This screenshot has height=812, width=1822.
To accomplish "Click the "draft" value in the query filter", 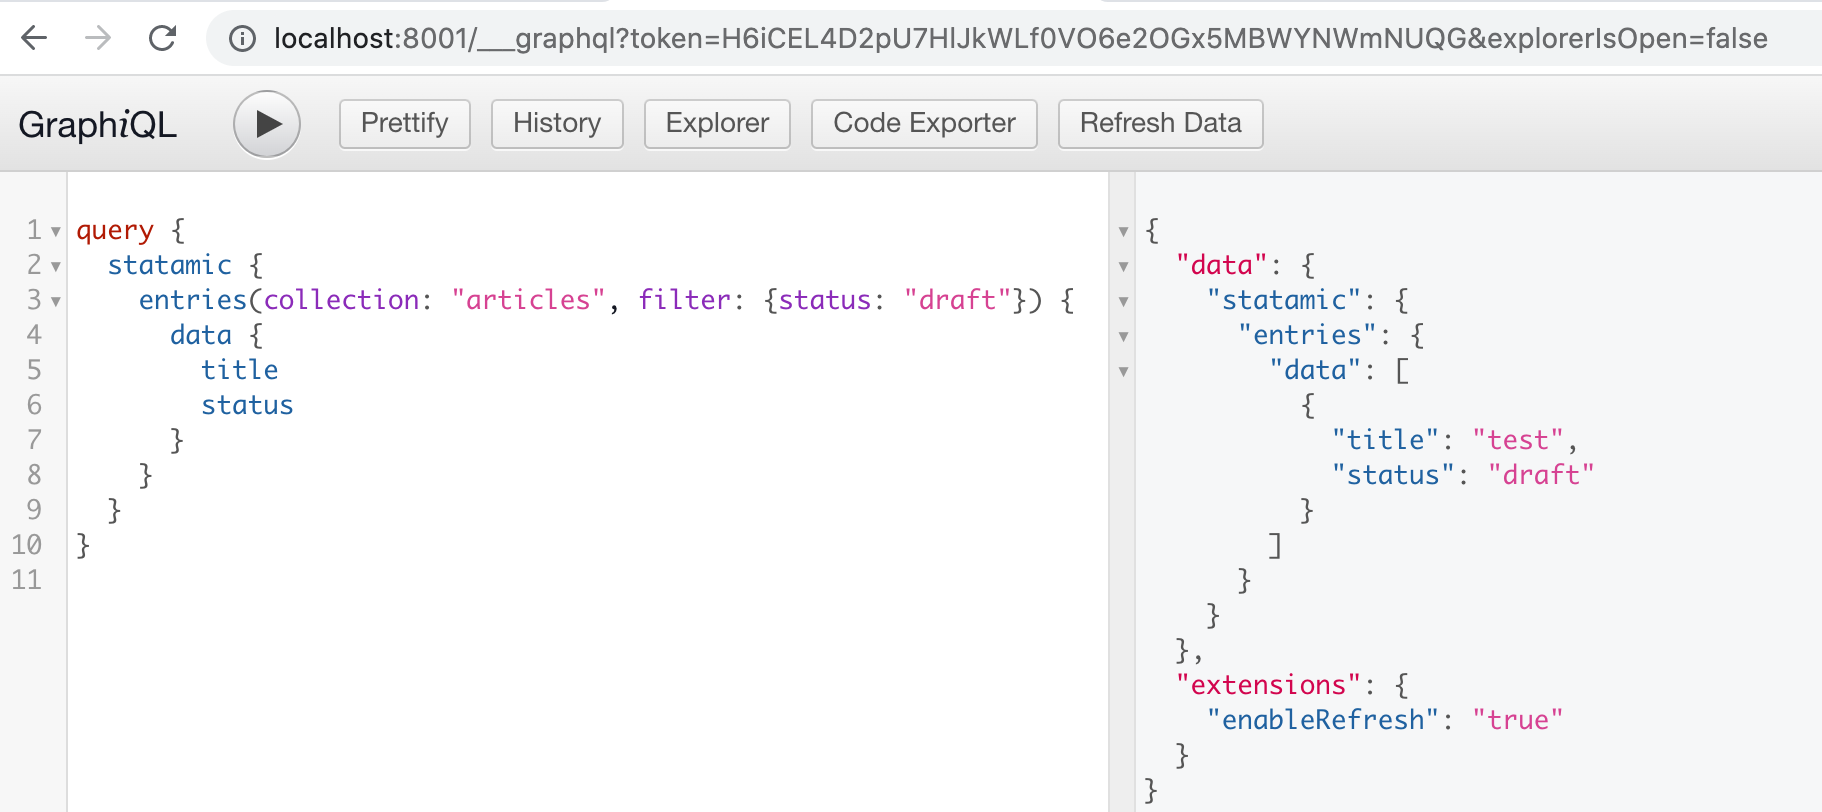I will (958, 300).
